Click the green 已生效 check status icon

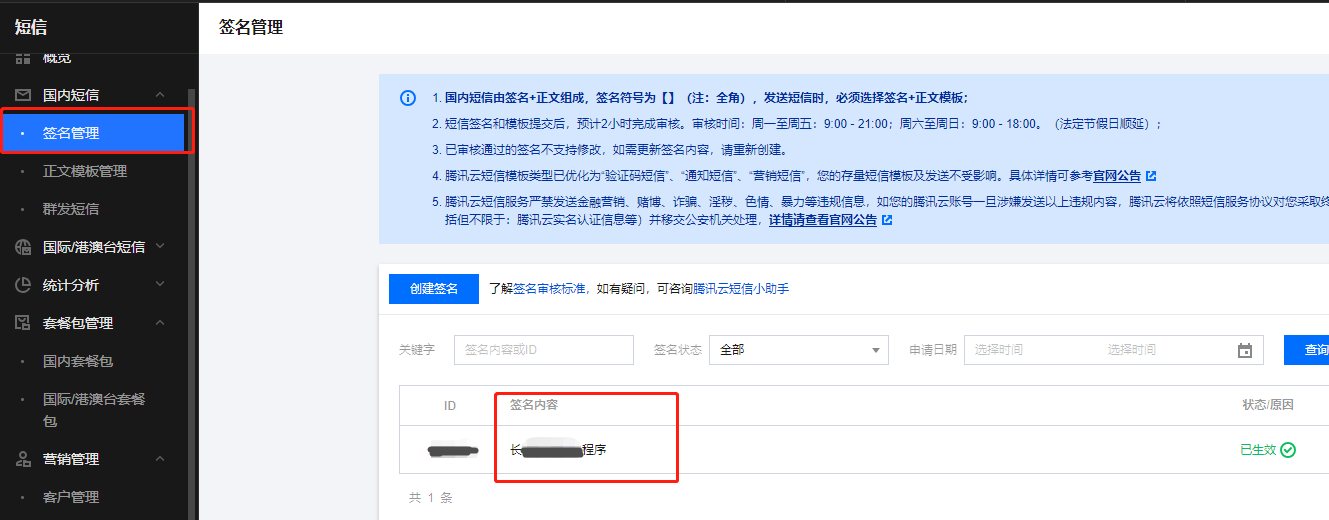coord(1288,450)
